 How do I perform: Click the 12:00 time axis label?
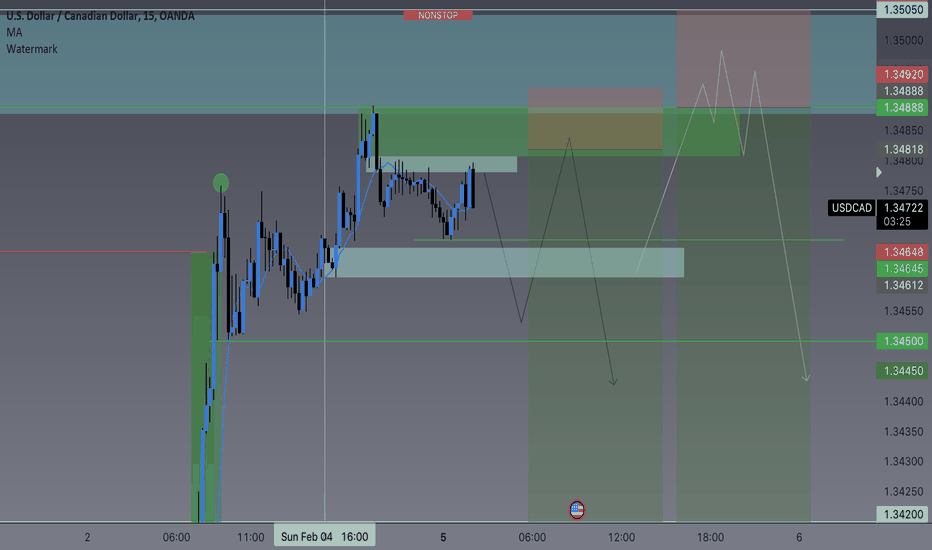click(621, 538)
